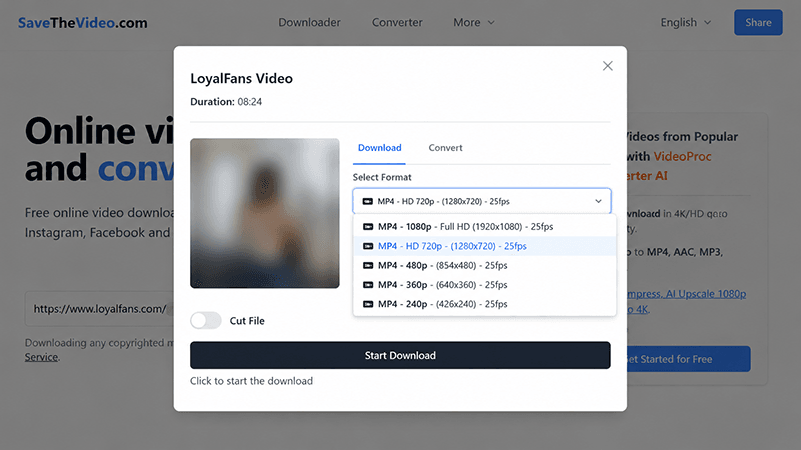Click the LoyalFans Video title
Image resolution: width=801 pixels, height=450 pixels.
coord(242,78)
